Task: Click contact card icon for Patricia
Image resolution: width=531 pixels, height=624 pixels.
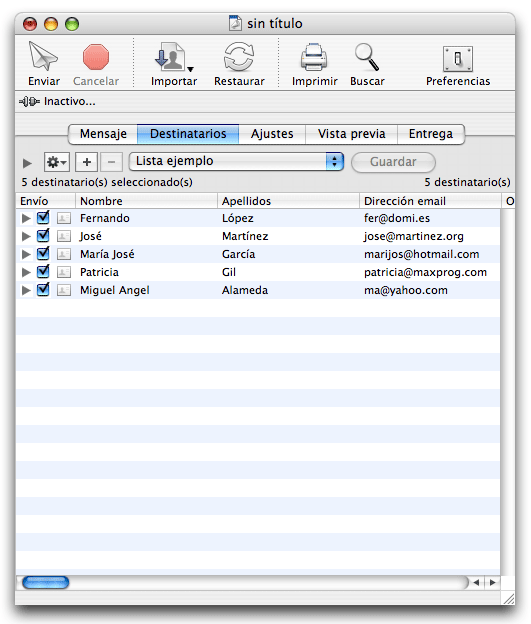Action: pos(64,272)
